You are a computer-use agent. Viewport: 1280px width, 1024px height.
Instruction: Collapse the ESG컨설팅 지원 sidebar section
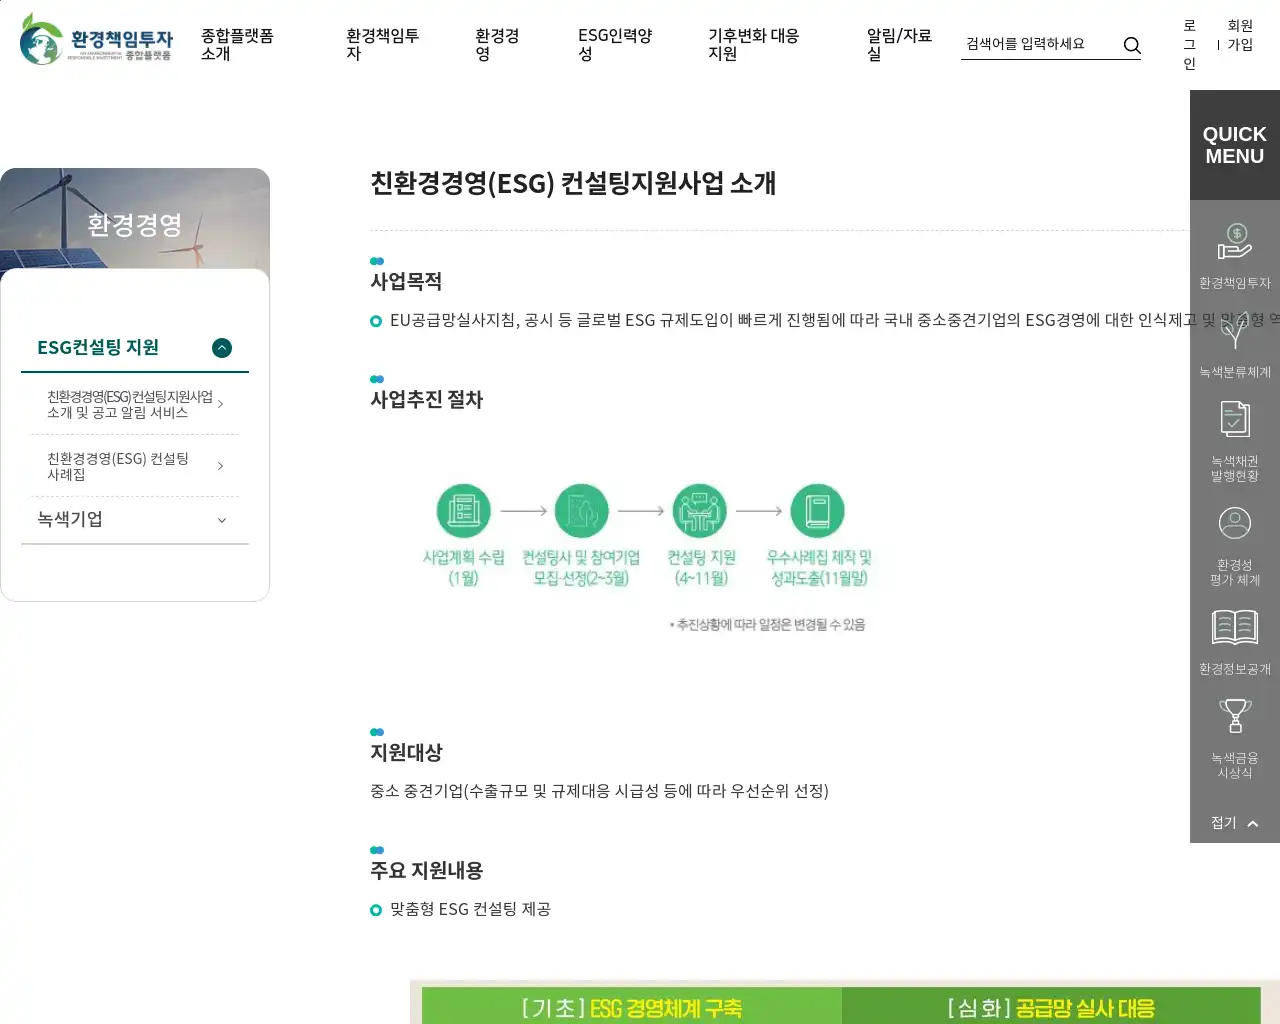coord(222,348)
